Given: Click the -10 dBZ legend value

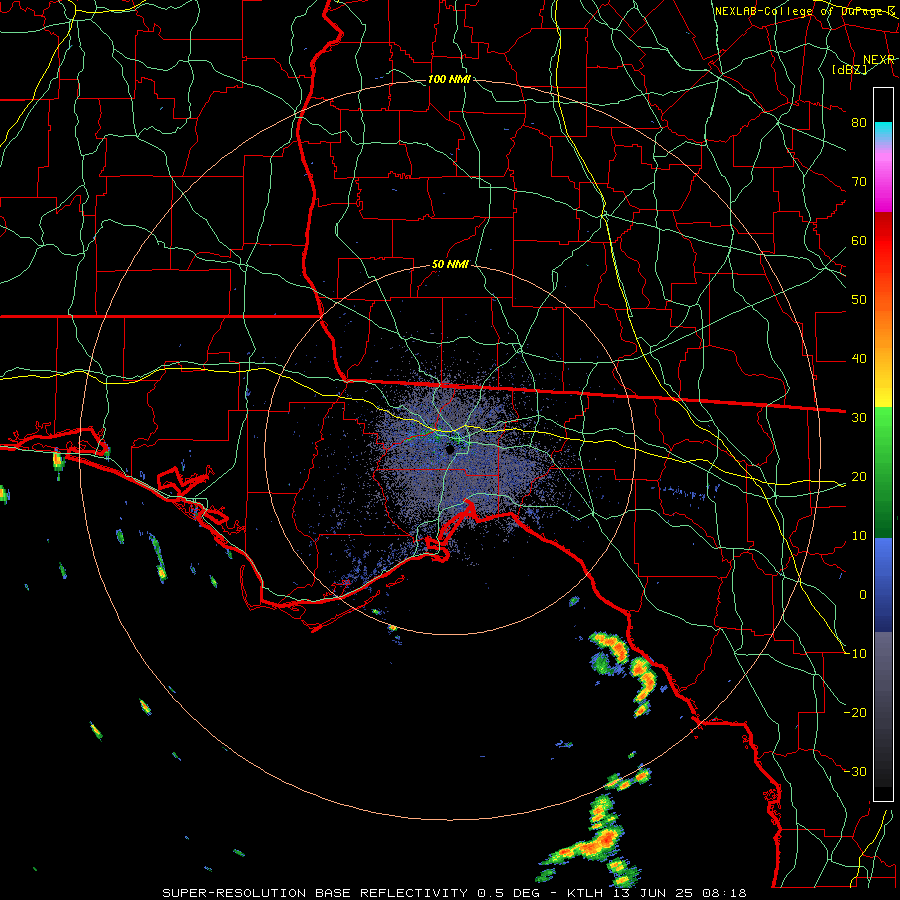Looking at the screenshot, I should 855,654.
